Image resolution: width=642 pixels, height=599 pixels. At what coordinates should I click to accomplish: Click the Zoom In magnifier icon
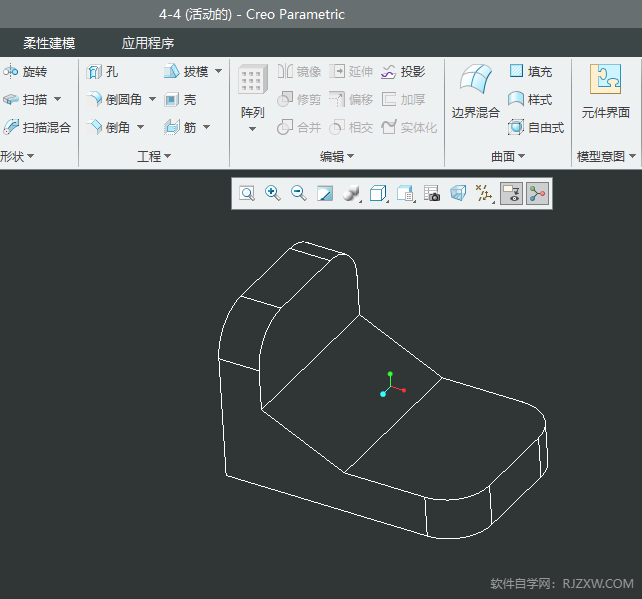click(272, 194)
